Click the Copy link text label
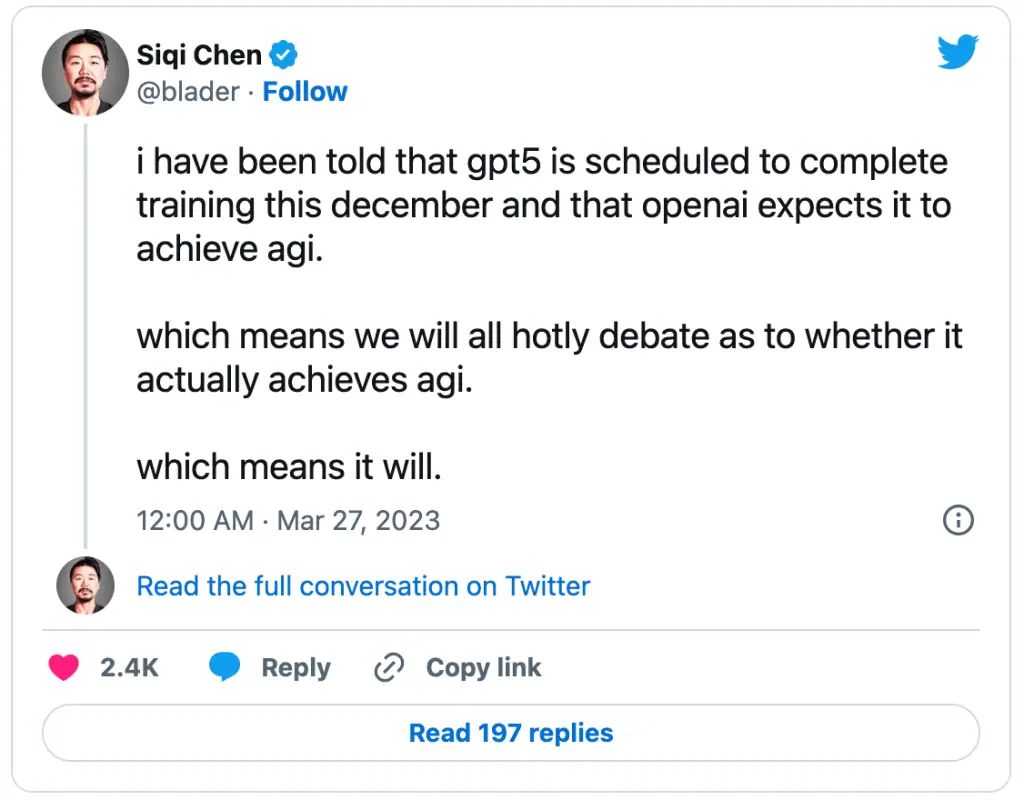The width and height of the screenshot is (1024, 800). click(x=483, y=668)
